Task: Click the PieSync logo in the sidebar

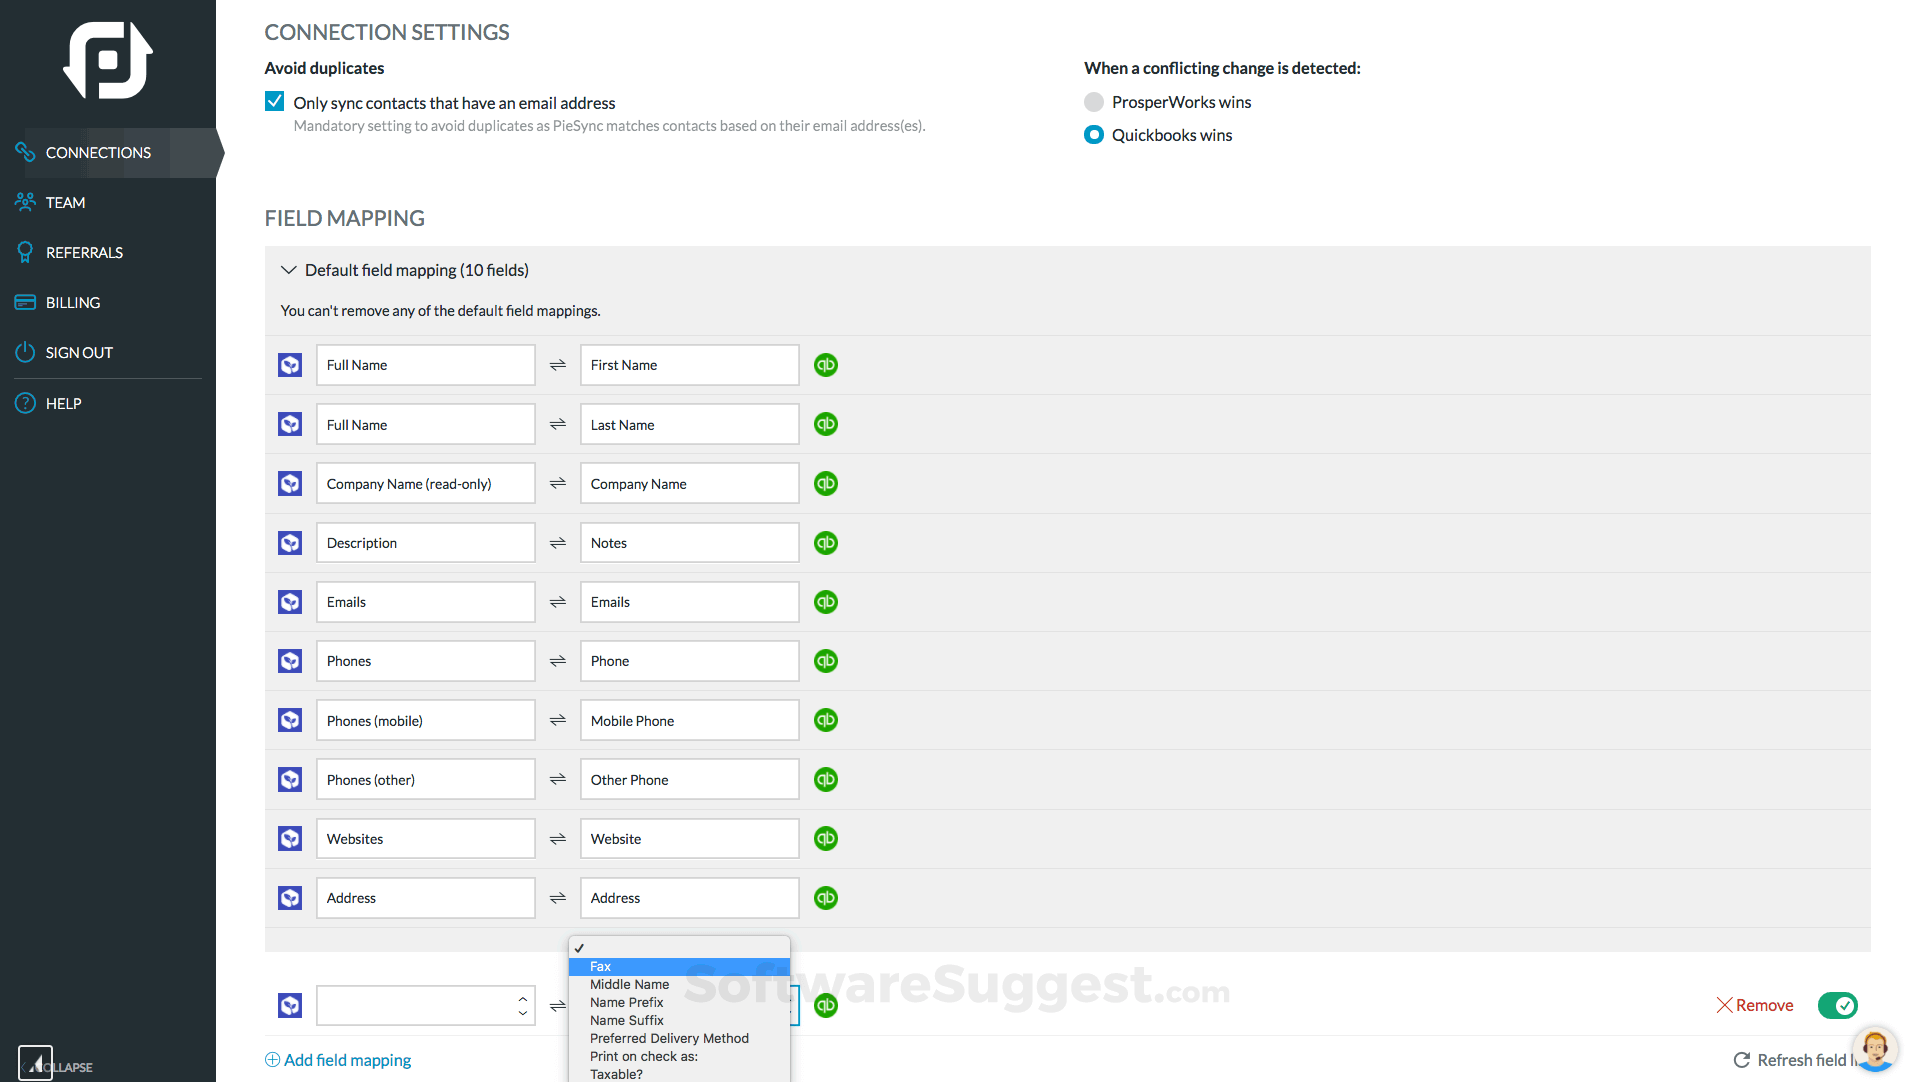Action: pos(108,60)
